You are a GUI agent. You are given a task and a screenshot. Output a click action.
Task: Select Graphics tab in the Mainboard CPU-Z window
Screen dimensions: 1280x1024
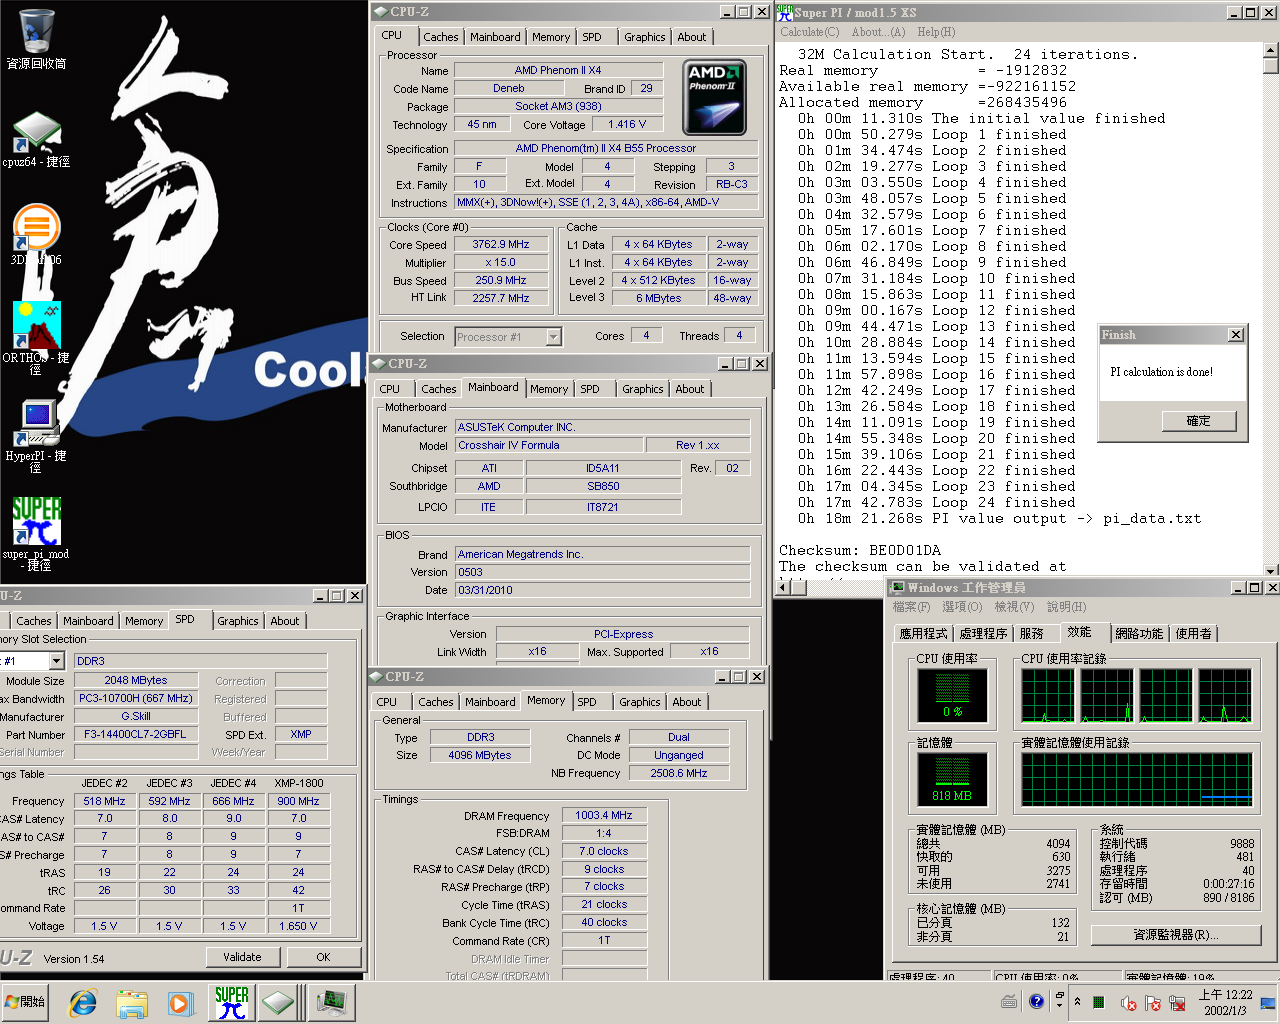[x=642, y=389]
